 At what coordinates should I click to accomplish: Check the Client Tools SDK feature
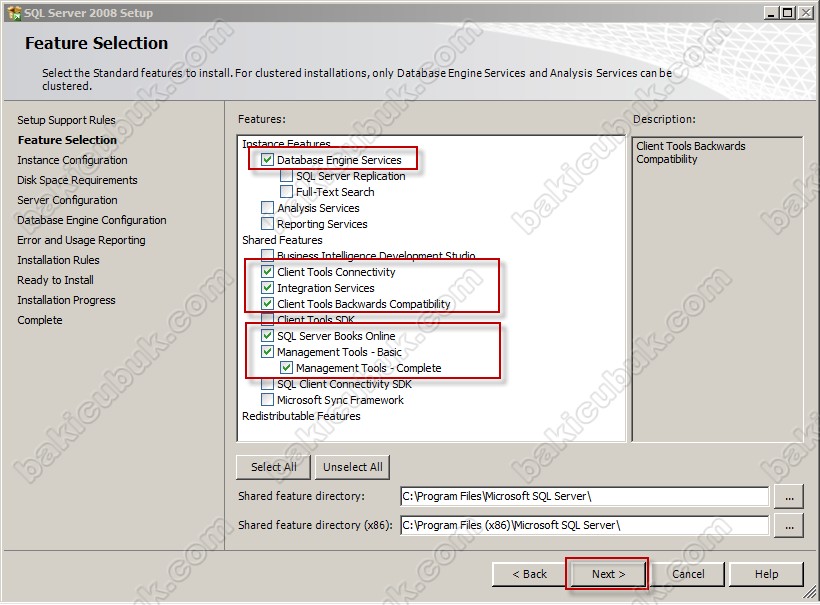pyautogui.click(x=267, y=319)
